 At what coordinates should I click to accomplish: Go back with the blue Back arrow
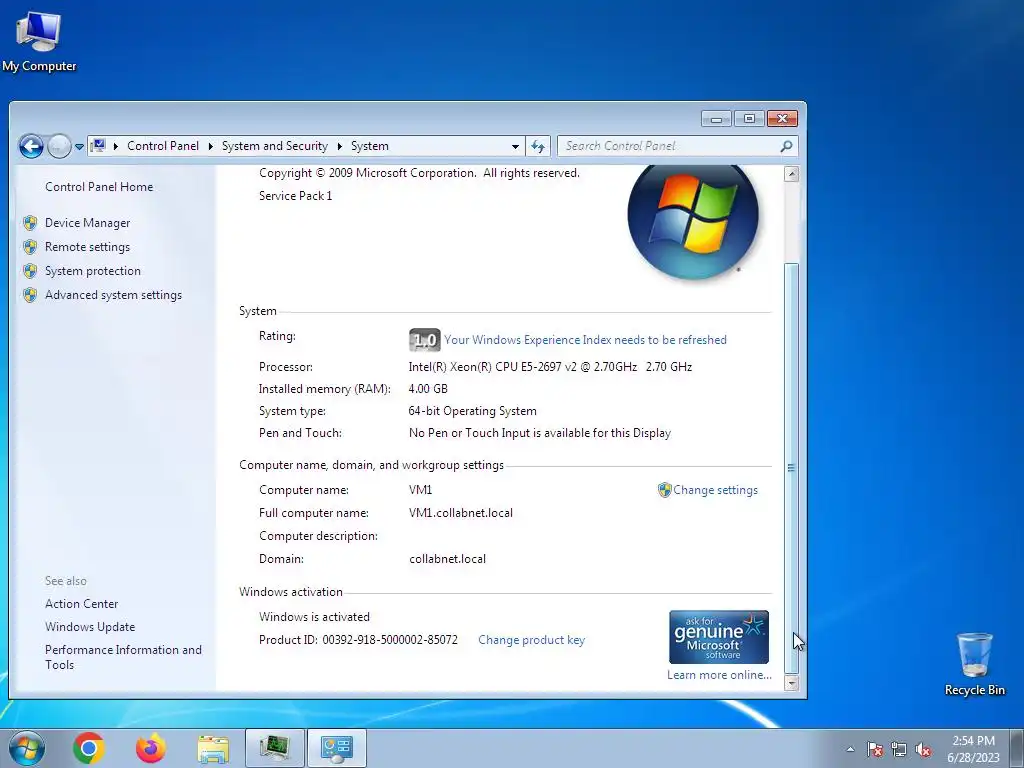click(31, 146)
